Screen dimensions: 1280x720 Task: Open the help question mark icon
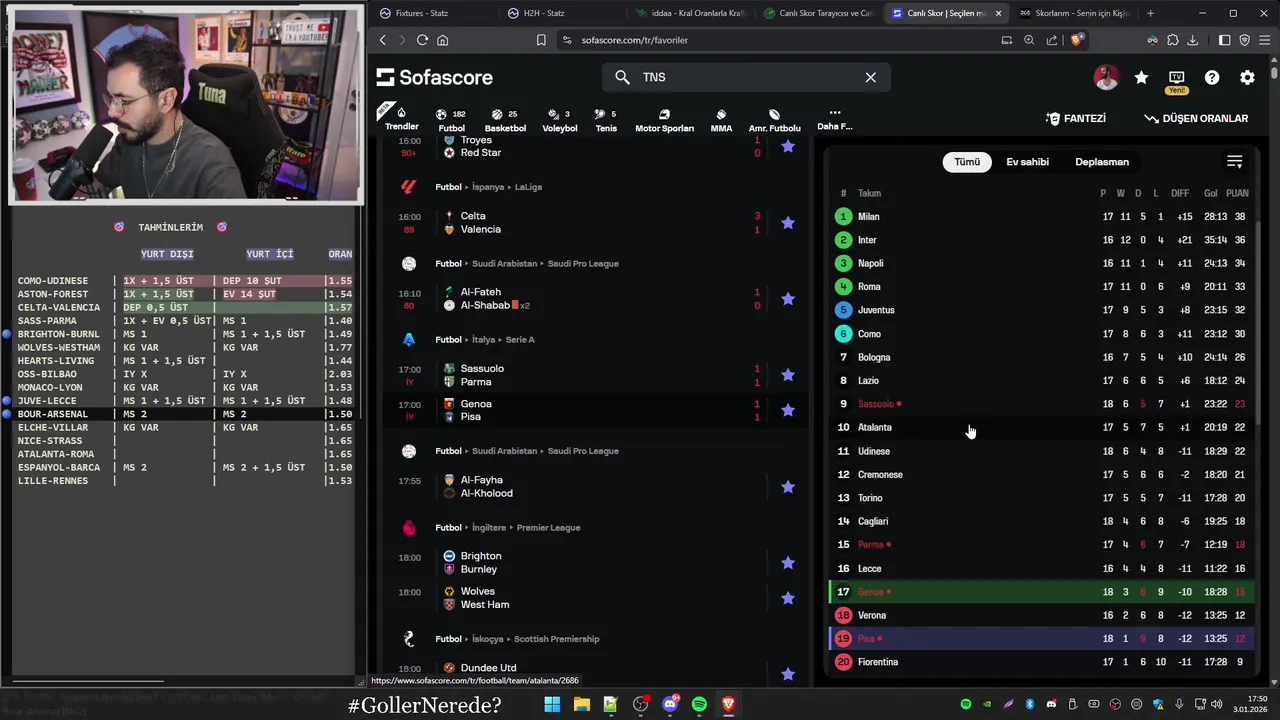[x=1212, y=77]
